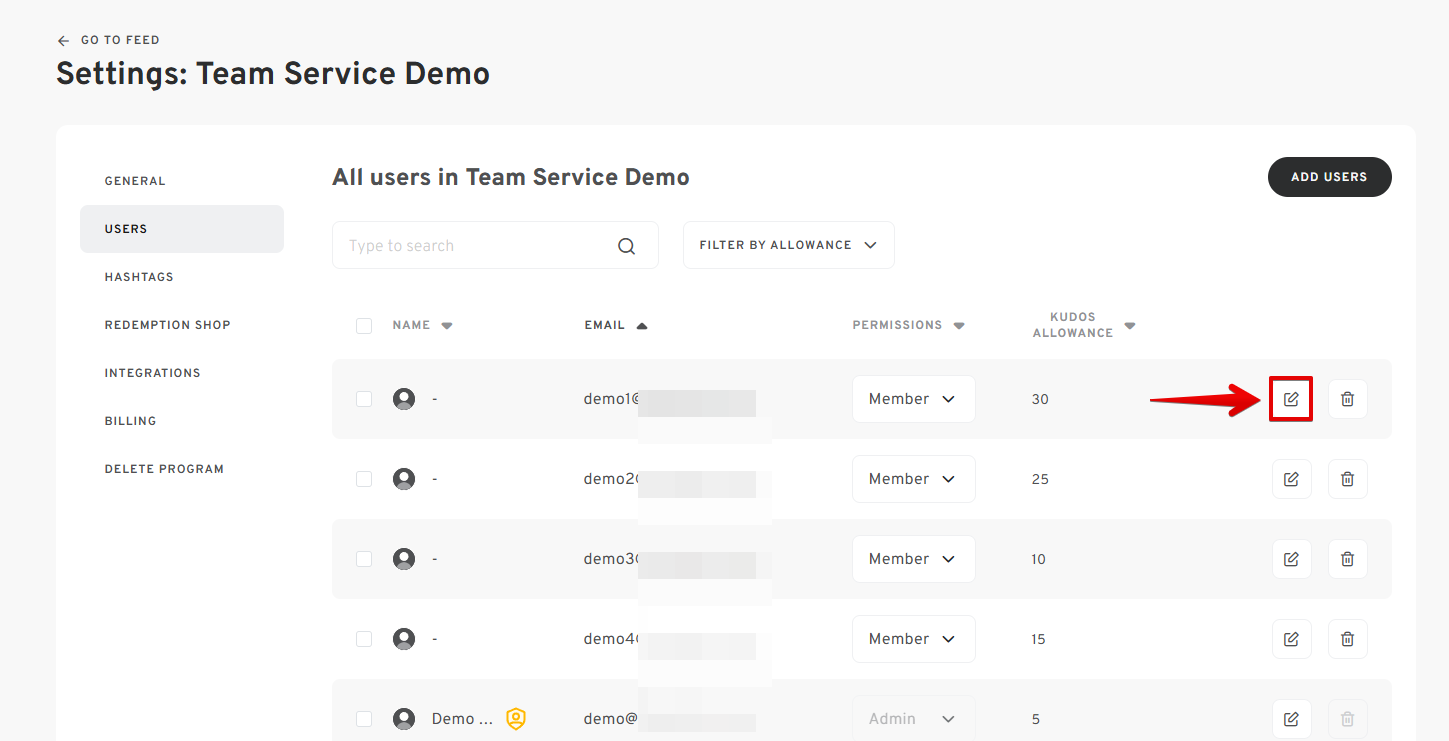
Task: Click edit icon for demo1 user
Action: 1291,399
